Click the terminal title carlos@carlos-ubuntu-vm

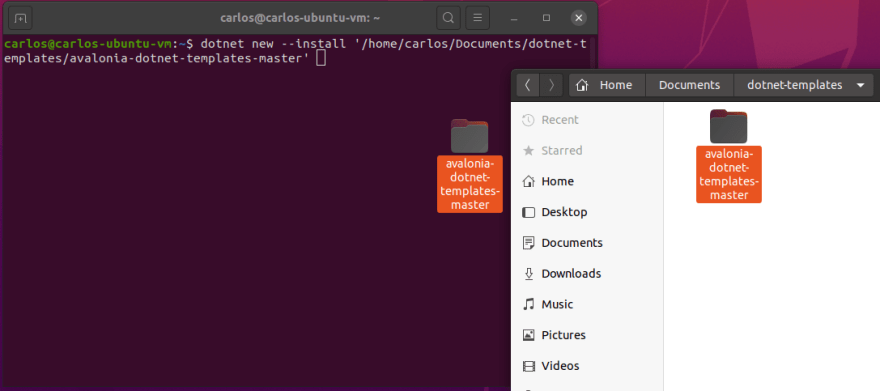click(x=300, y=18)
